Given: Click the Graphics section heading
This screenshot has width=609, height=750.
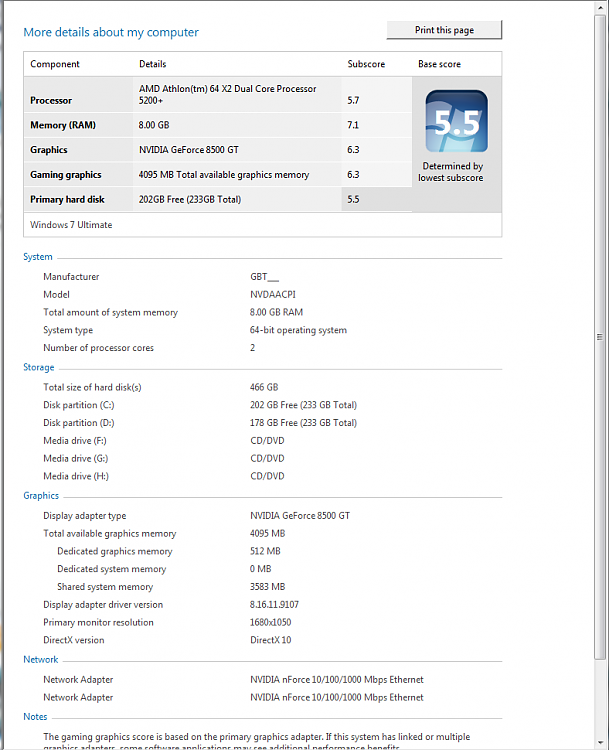Looking at the screenshot, I should 41,496.
